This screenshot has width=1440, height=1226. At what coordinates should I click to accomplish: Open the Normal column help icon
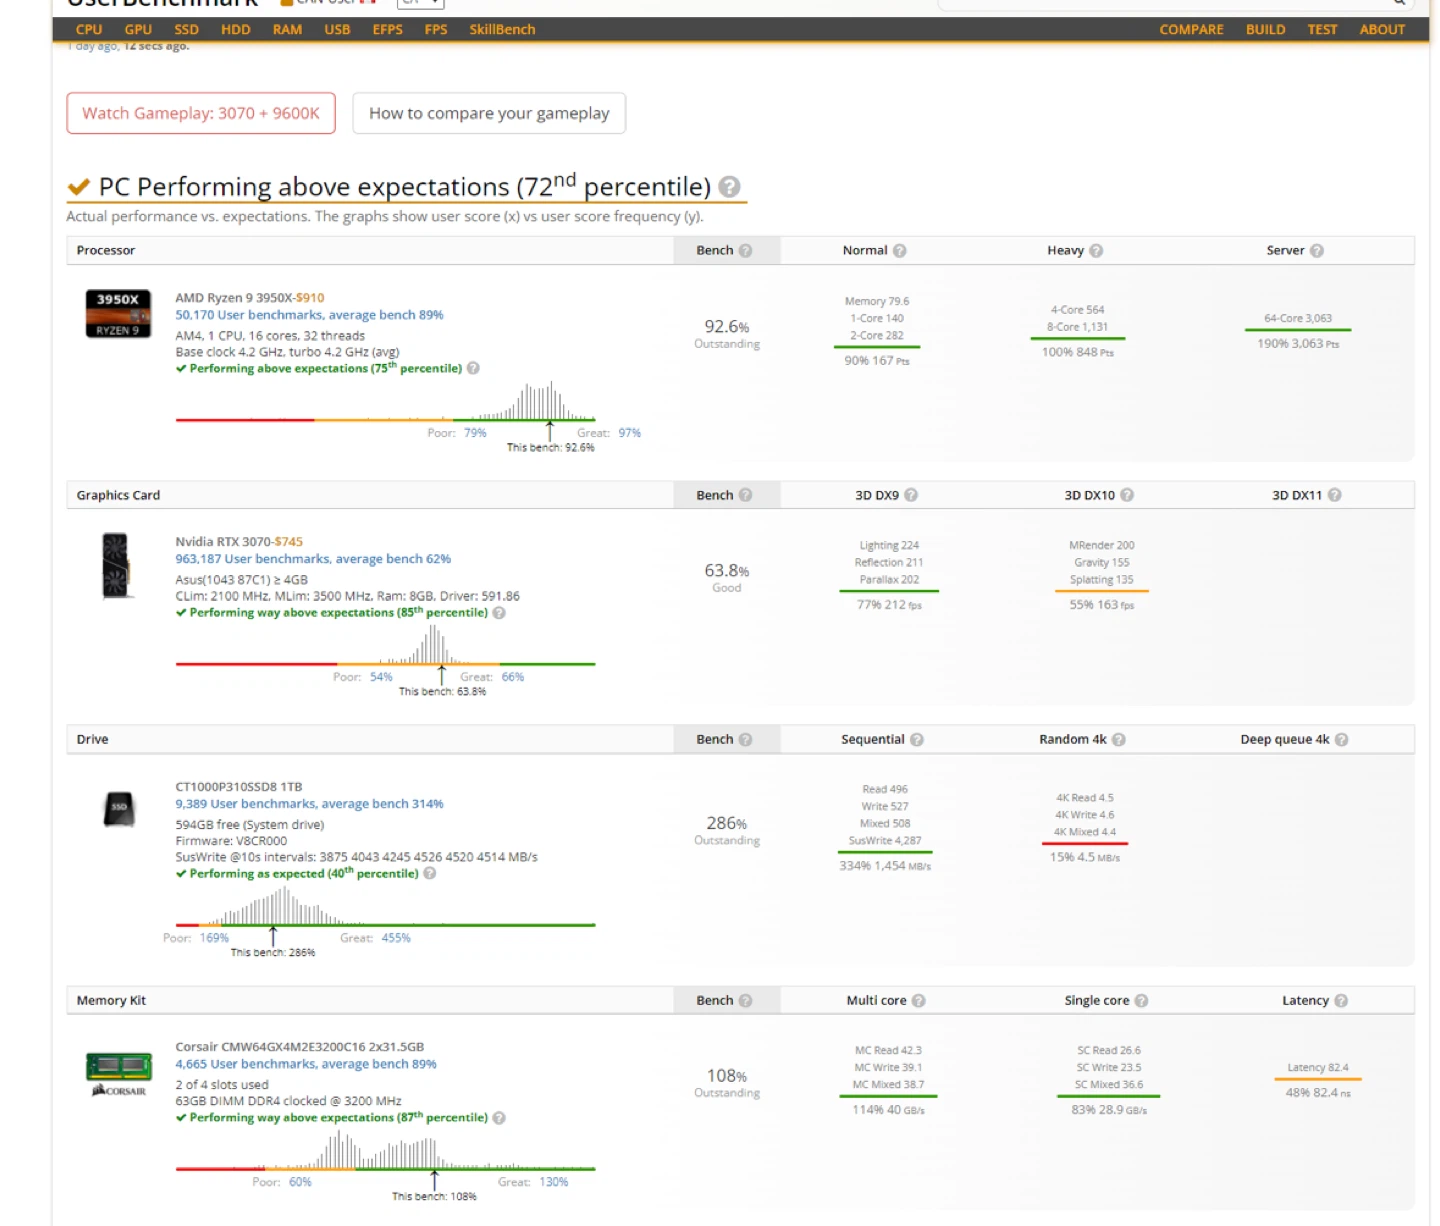[900, 251]
